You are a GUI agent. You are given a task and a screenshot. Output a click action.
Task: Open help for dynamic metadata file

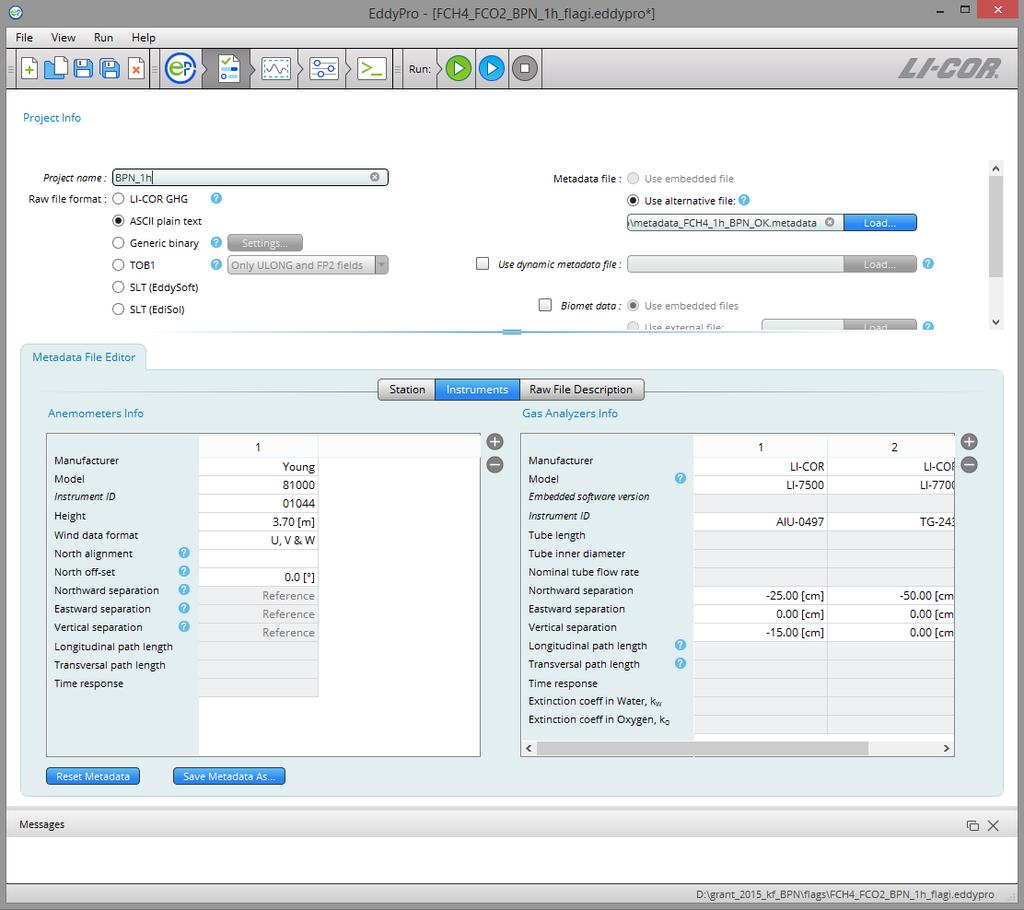pyautogui.click(x=928, y=263)
